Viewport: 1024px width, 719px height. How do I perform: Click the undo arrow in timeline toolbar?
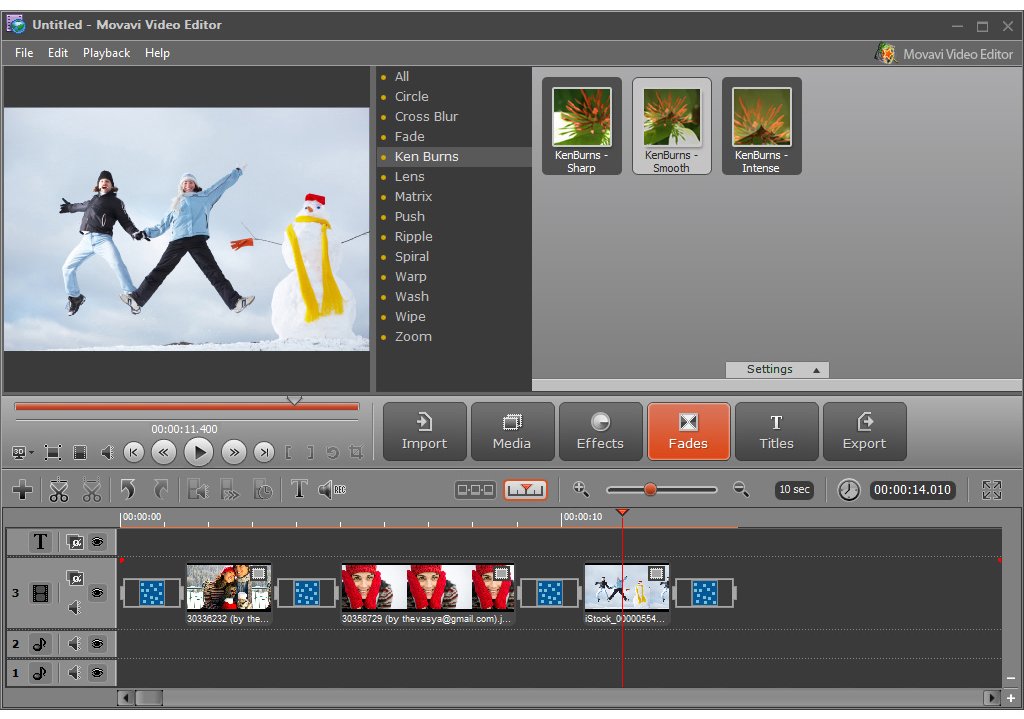tap(127, 490)
